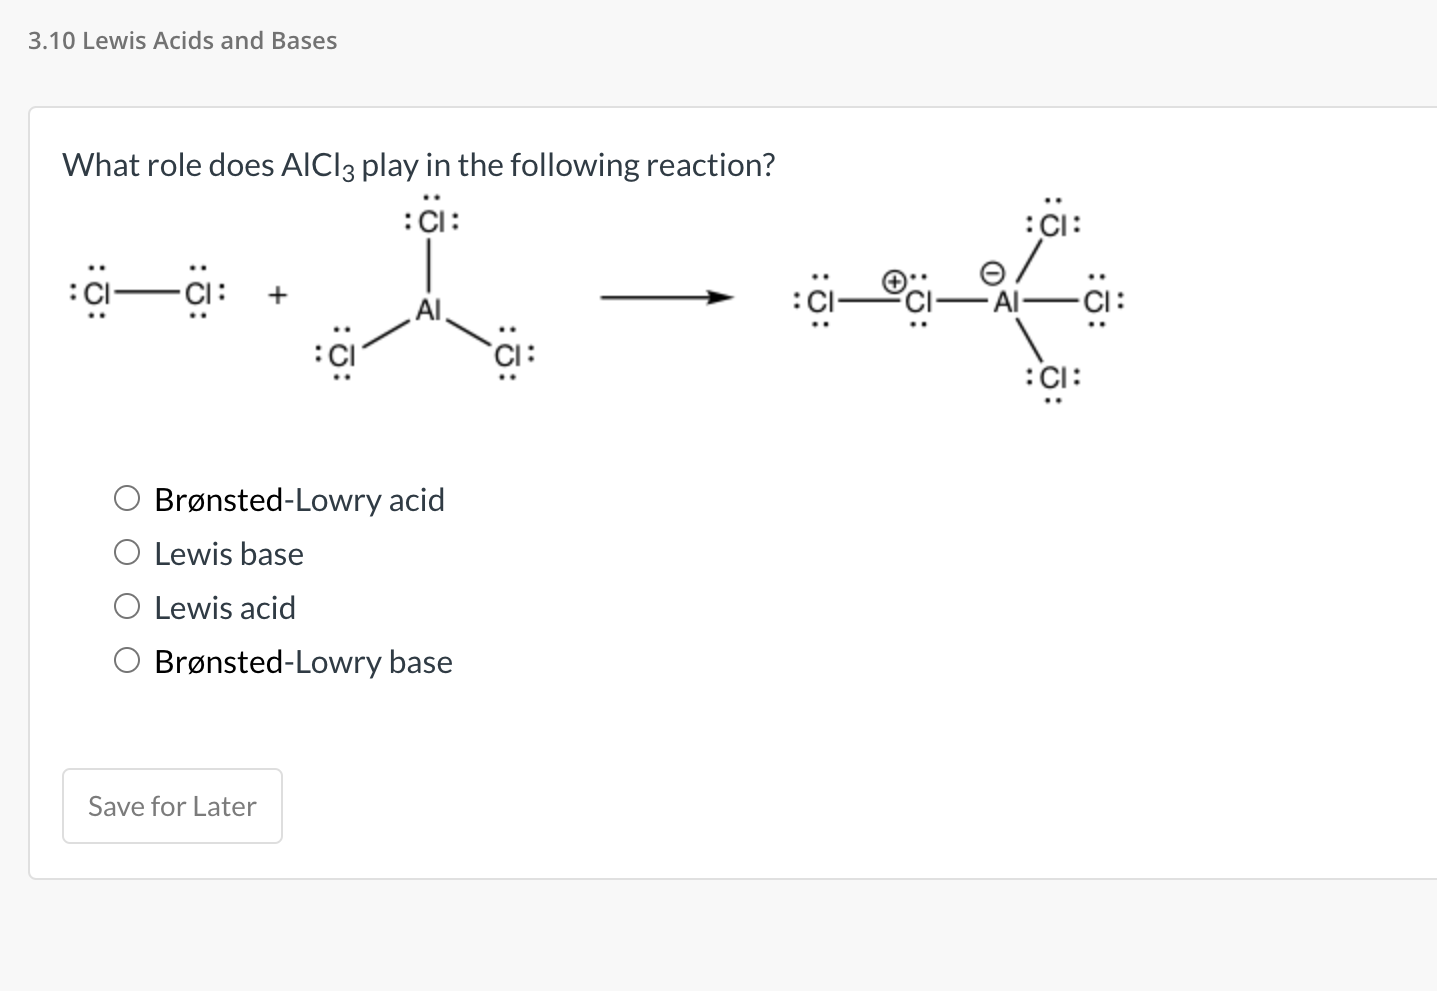This screenshot has width=1437, height=991.
Task: Click the section heading 3.10 Lewis Acids and Bases
Action: tap(182, 40)
